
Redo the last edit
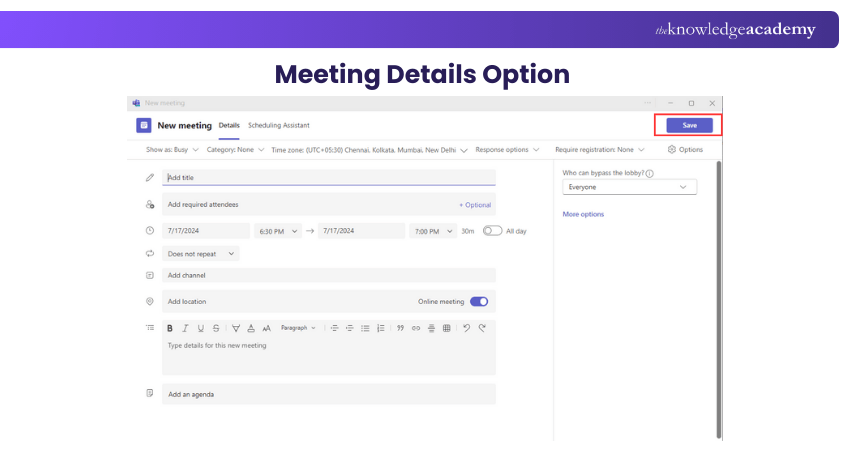click(x=482, y=328)
